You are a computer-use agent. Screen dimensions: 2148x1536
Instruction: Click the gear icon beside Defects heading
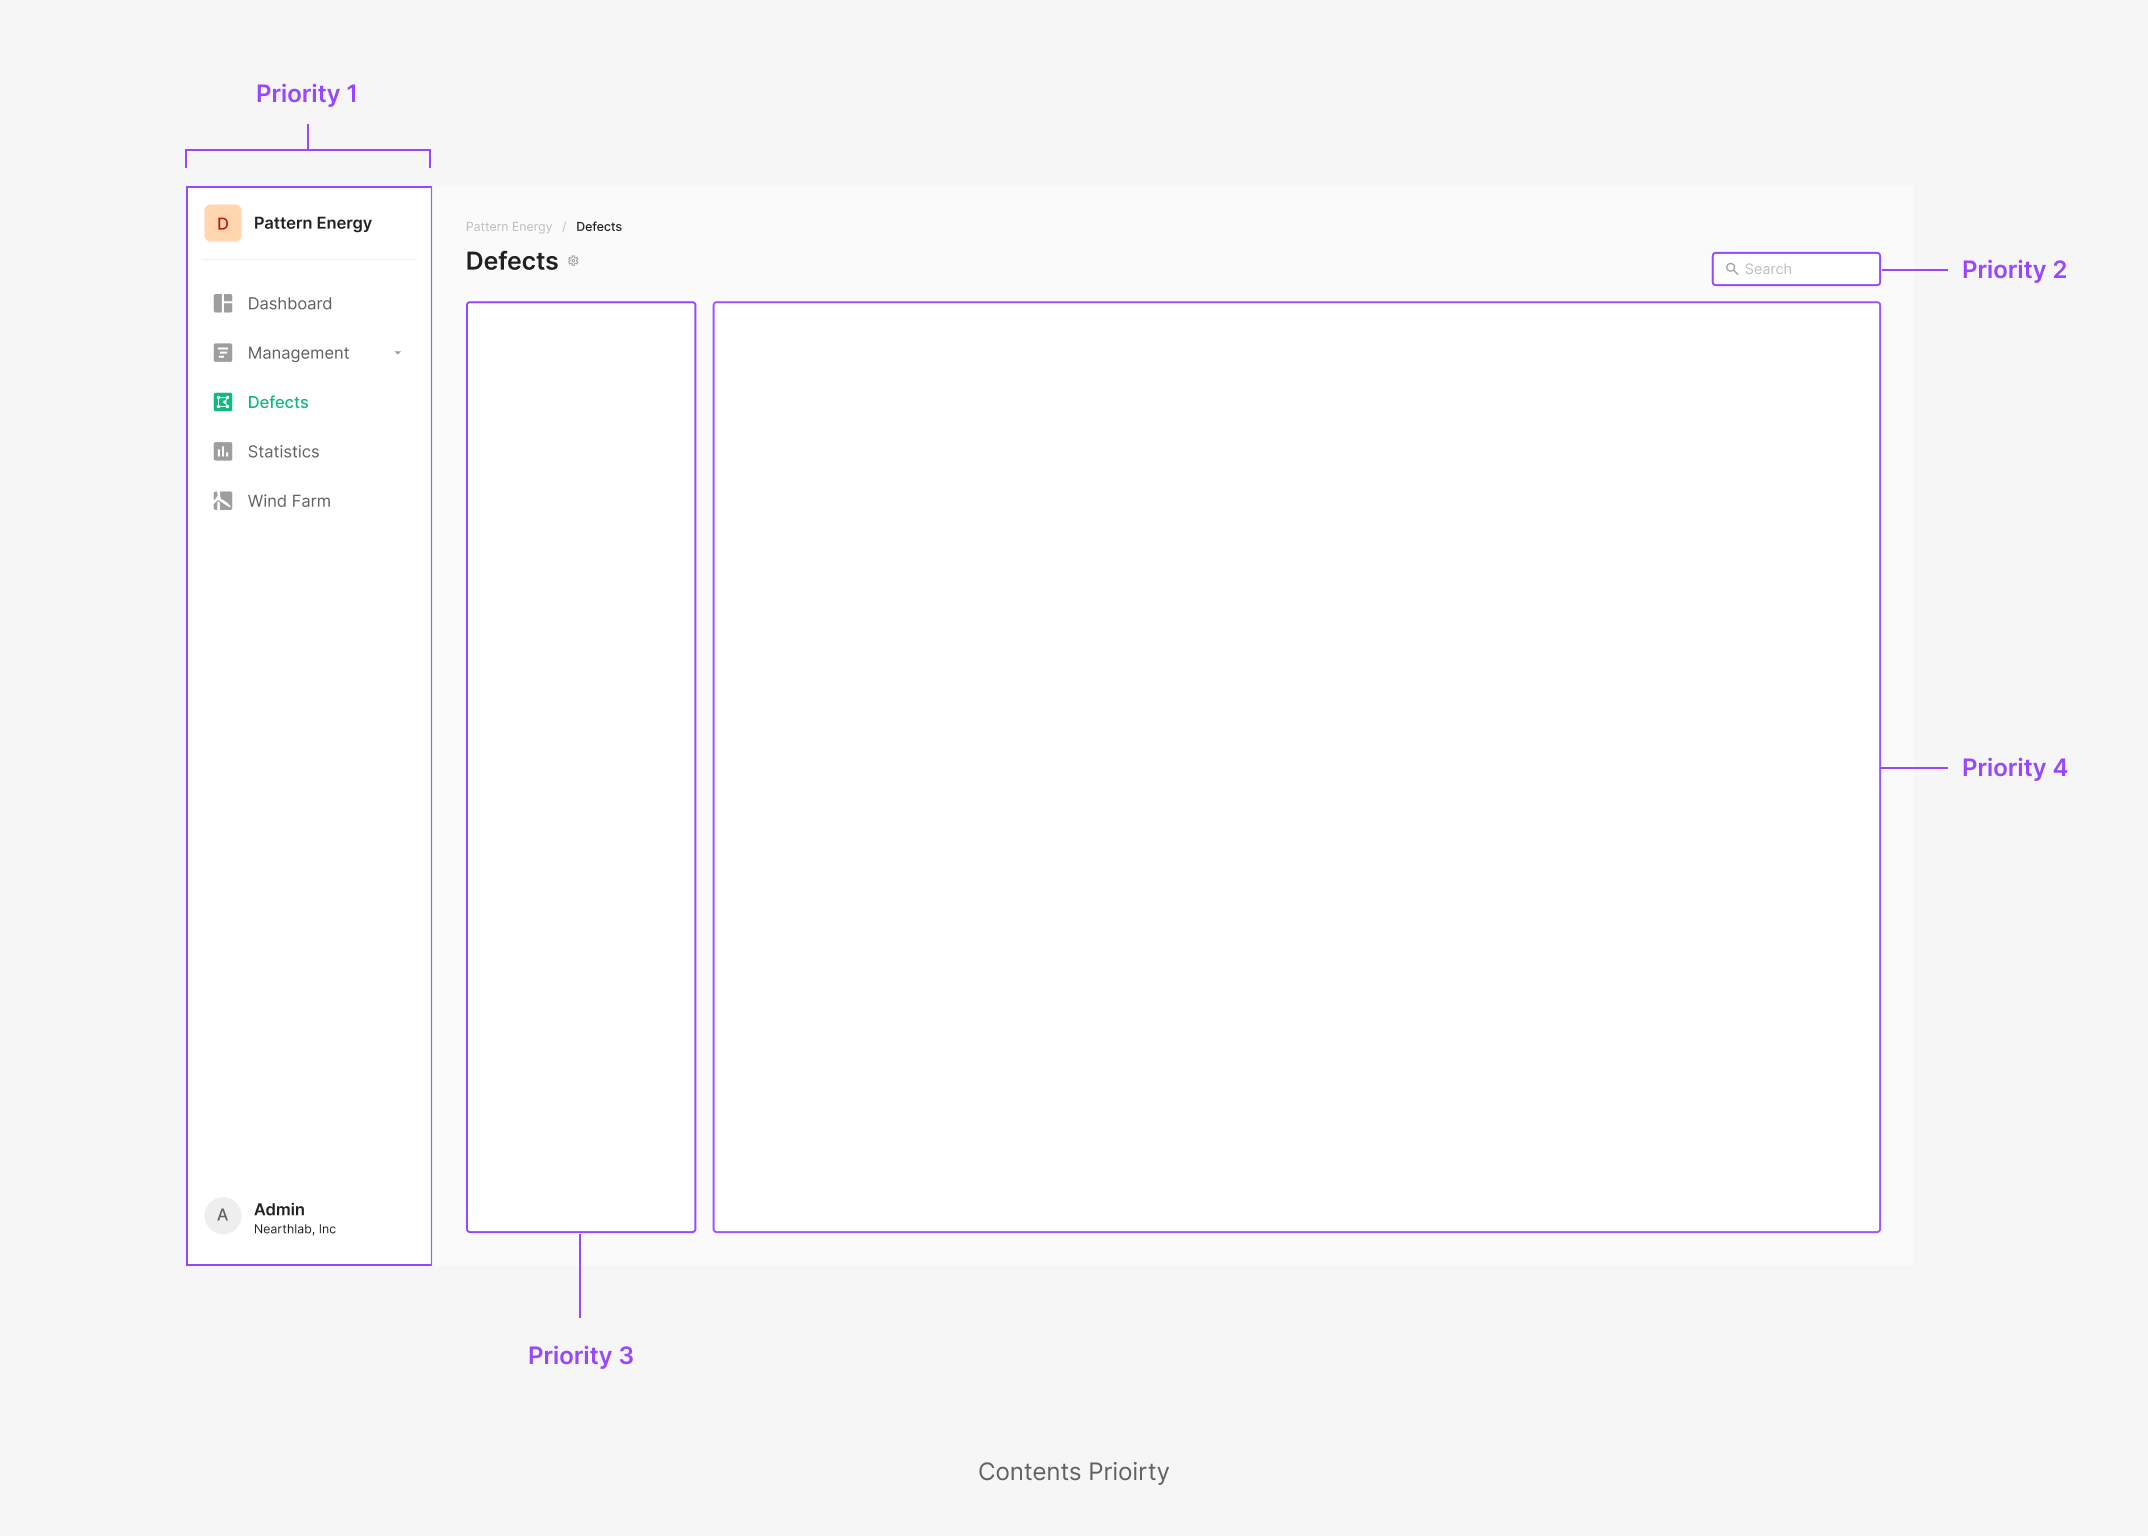573,261
